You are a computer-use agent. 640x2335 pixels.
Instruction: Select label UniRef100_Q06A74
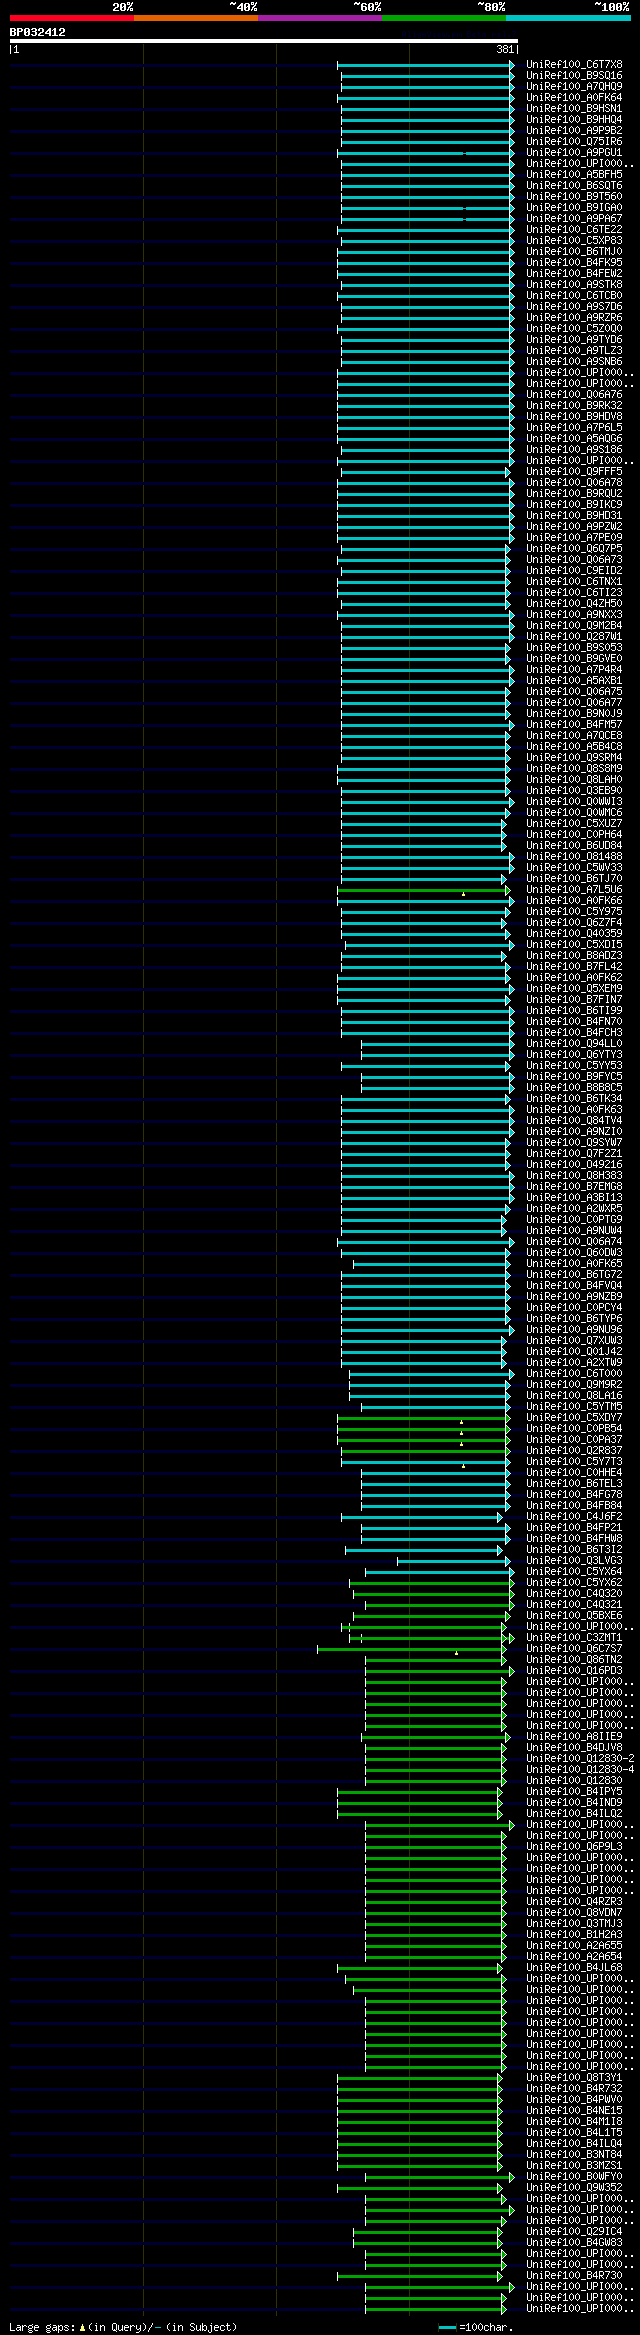click(574, 1241)
